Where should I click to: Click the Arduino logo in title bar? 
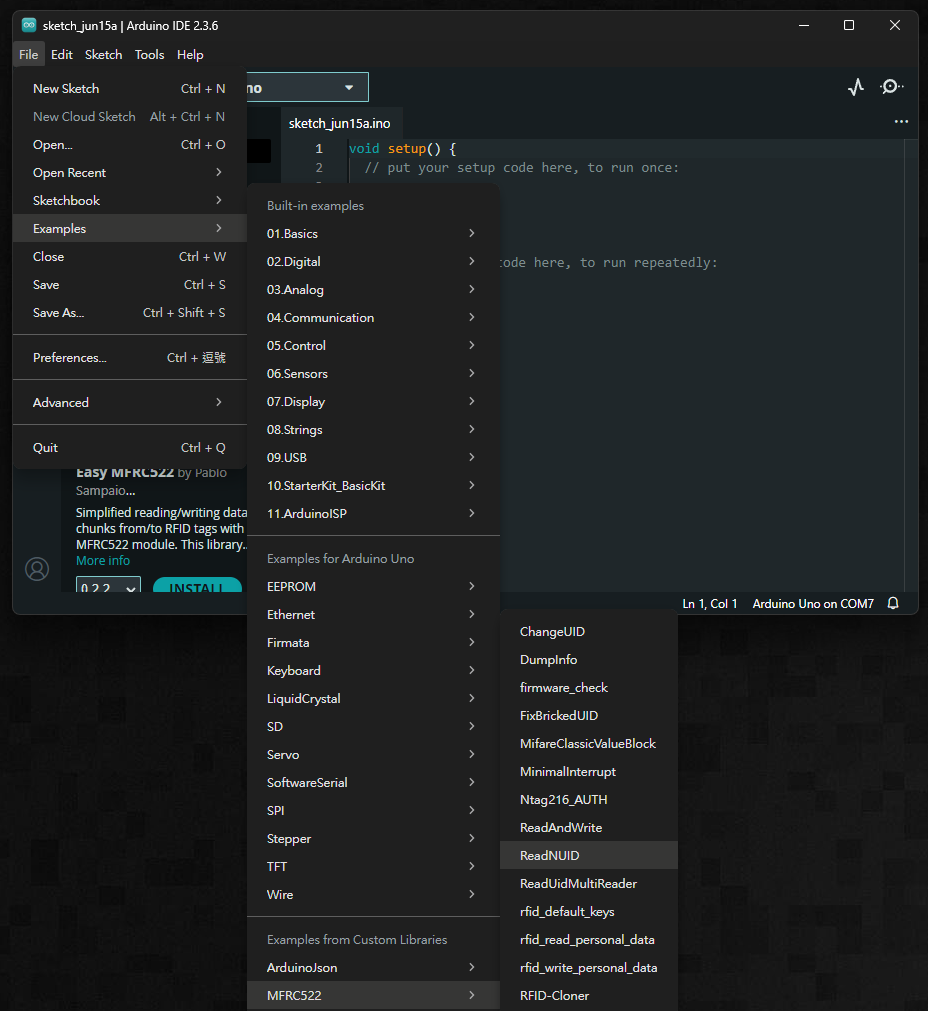click(x=29, y=25)
